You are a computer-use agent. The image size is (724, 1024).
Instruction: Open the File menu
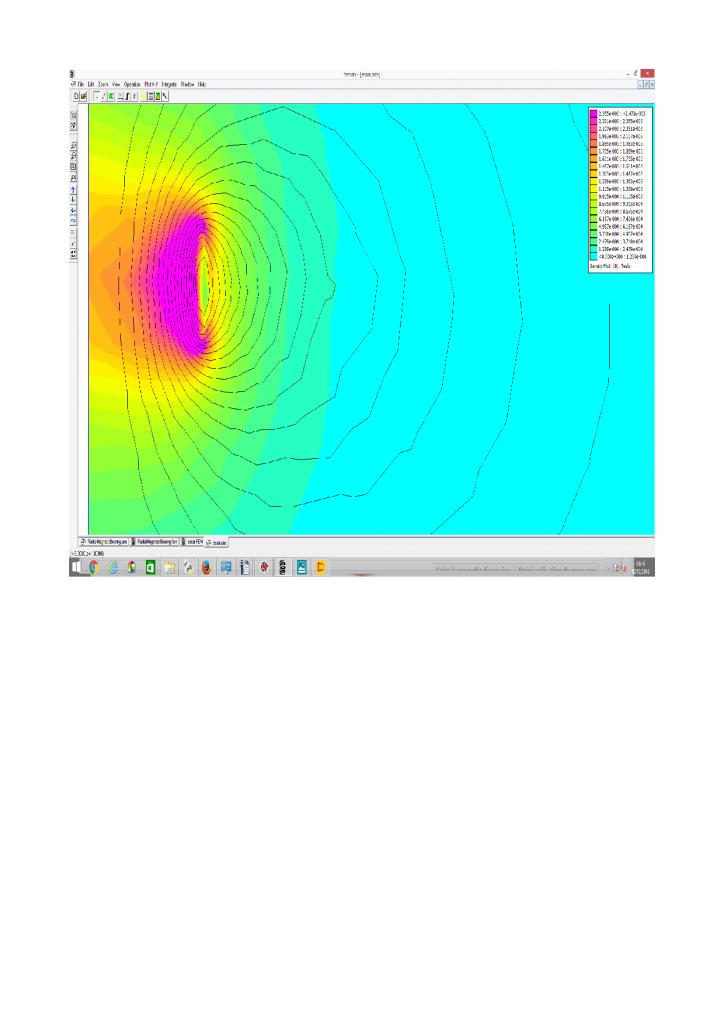[x=81, y=84]
